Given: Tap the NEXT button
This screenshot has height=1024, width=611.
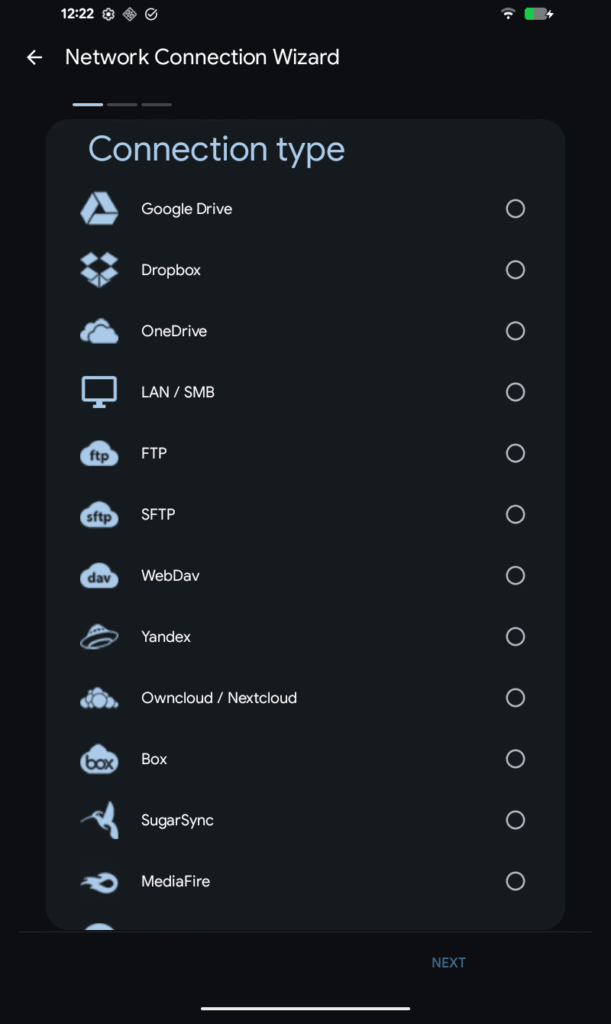Looking at the screenshot, I should (448, 962).
